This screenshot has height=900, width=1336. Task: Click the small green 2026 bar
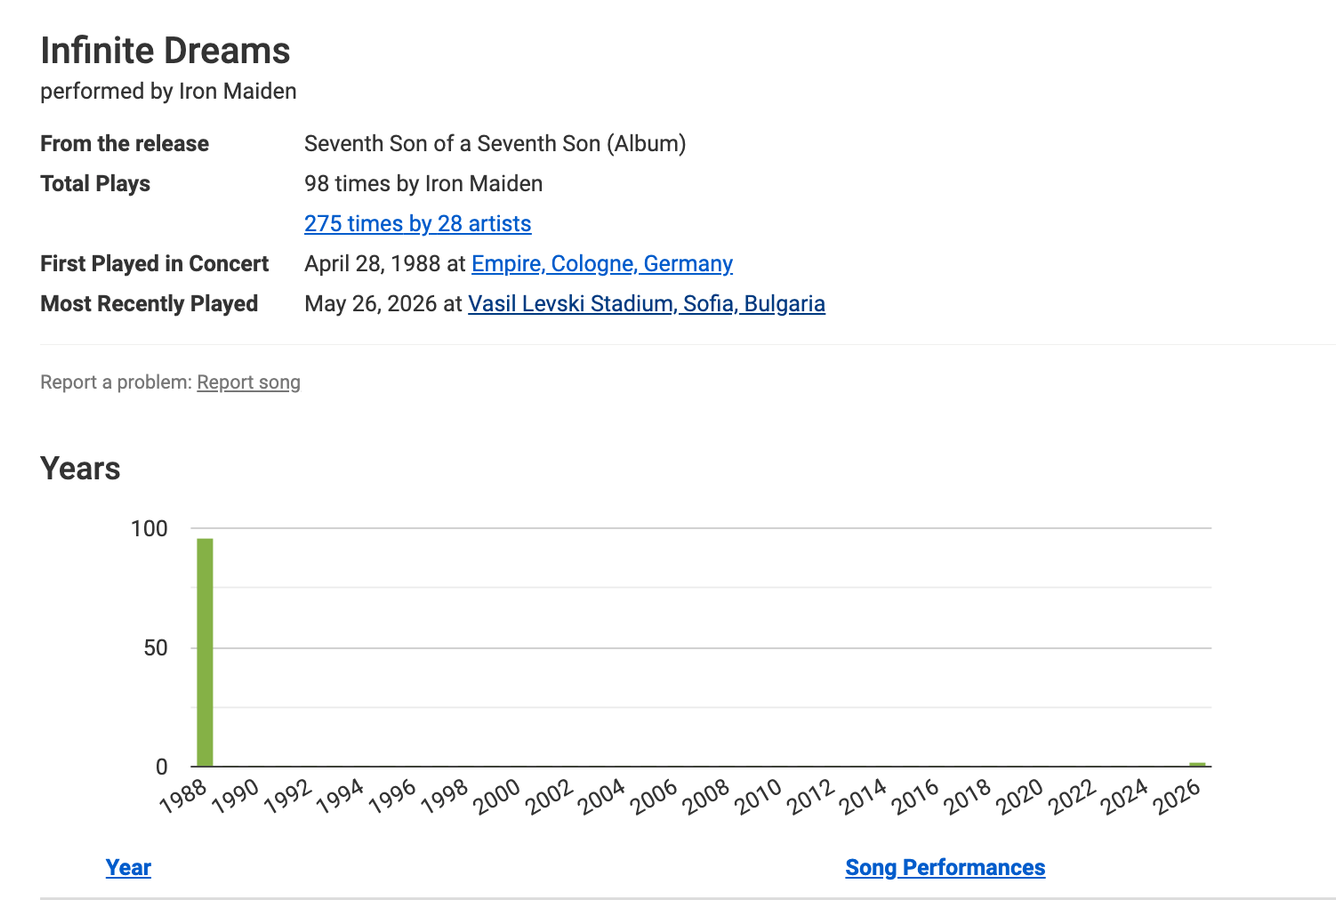(x=1197, y=764)
